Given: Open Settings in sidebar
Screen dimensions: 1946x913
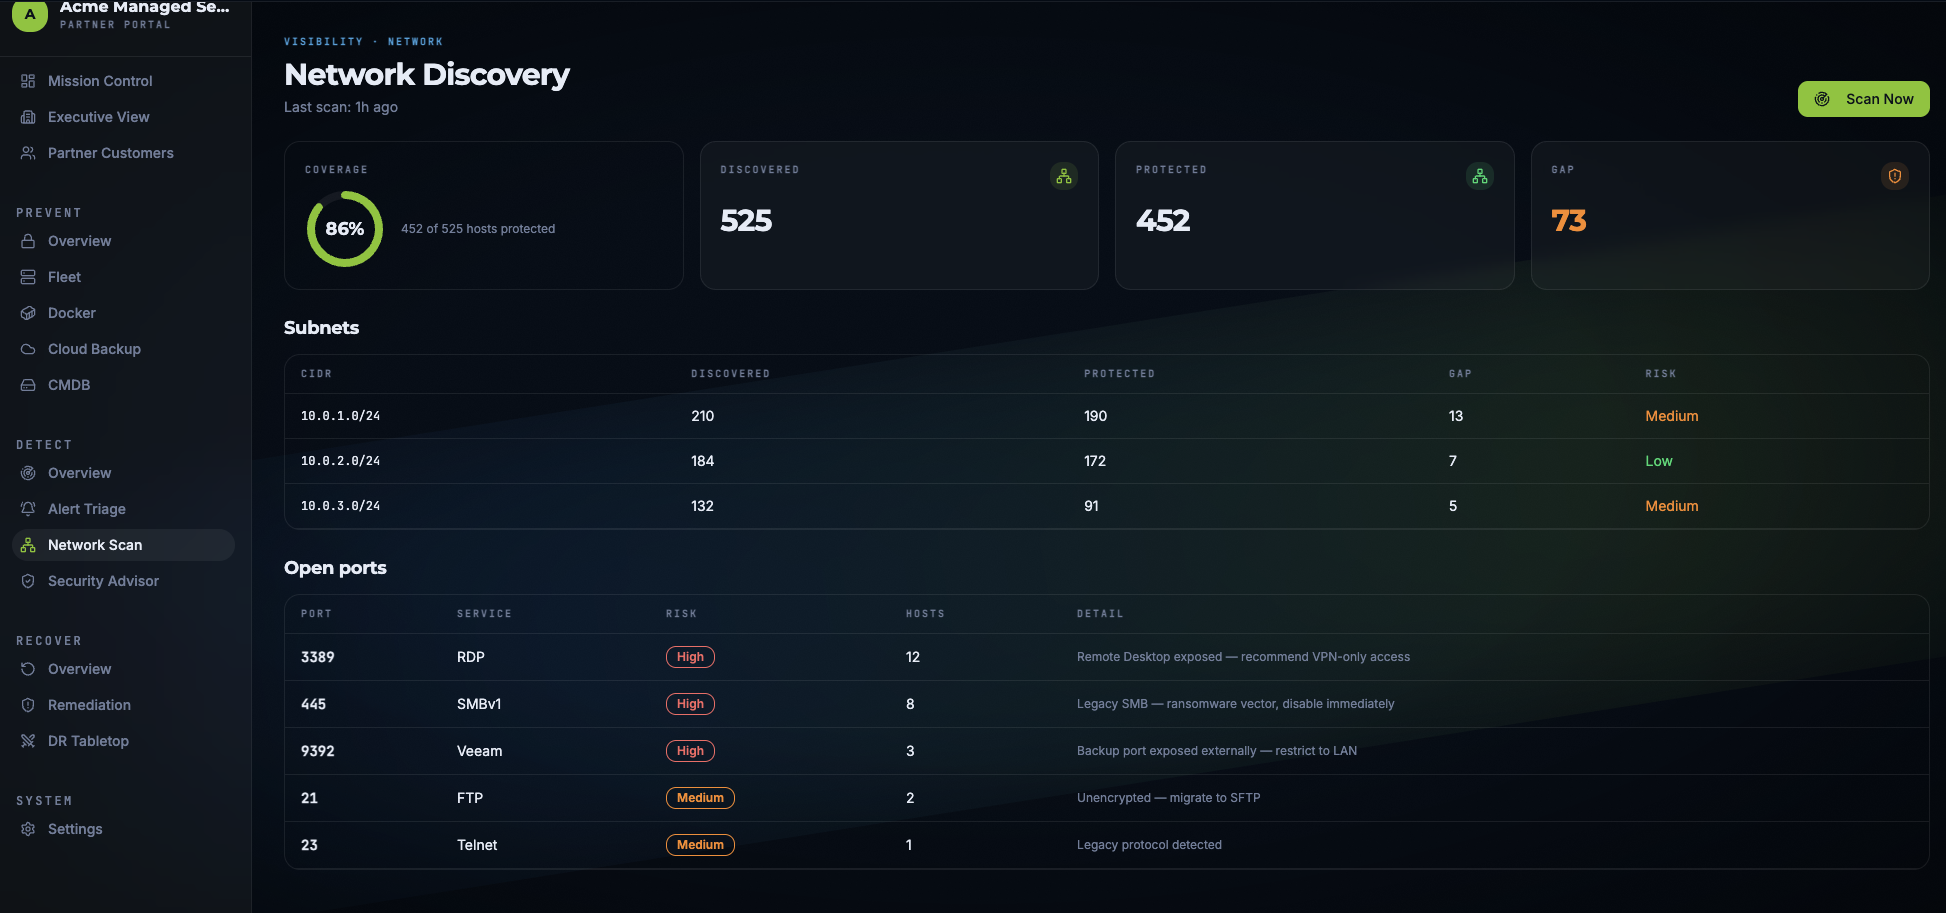Looking at the screenshot, I should point(124,829).
